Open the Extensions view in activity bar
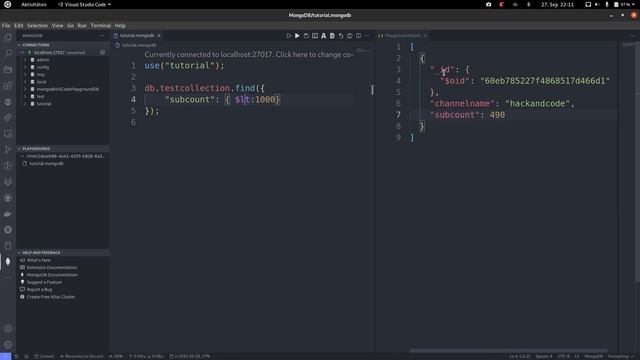The height and width of the screenshot is (360, 640). [x=8, y=86]
